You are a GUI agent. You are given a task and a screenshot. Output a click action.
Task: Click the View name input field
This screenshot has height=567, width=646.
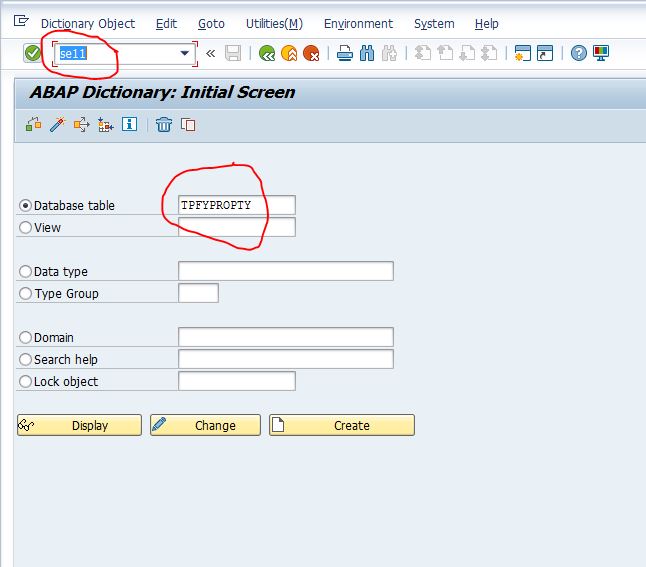coord(237,227)
